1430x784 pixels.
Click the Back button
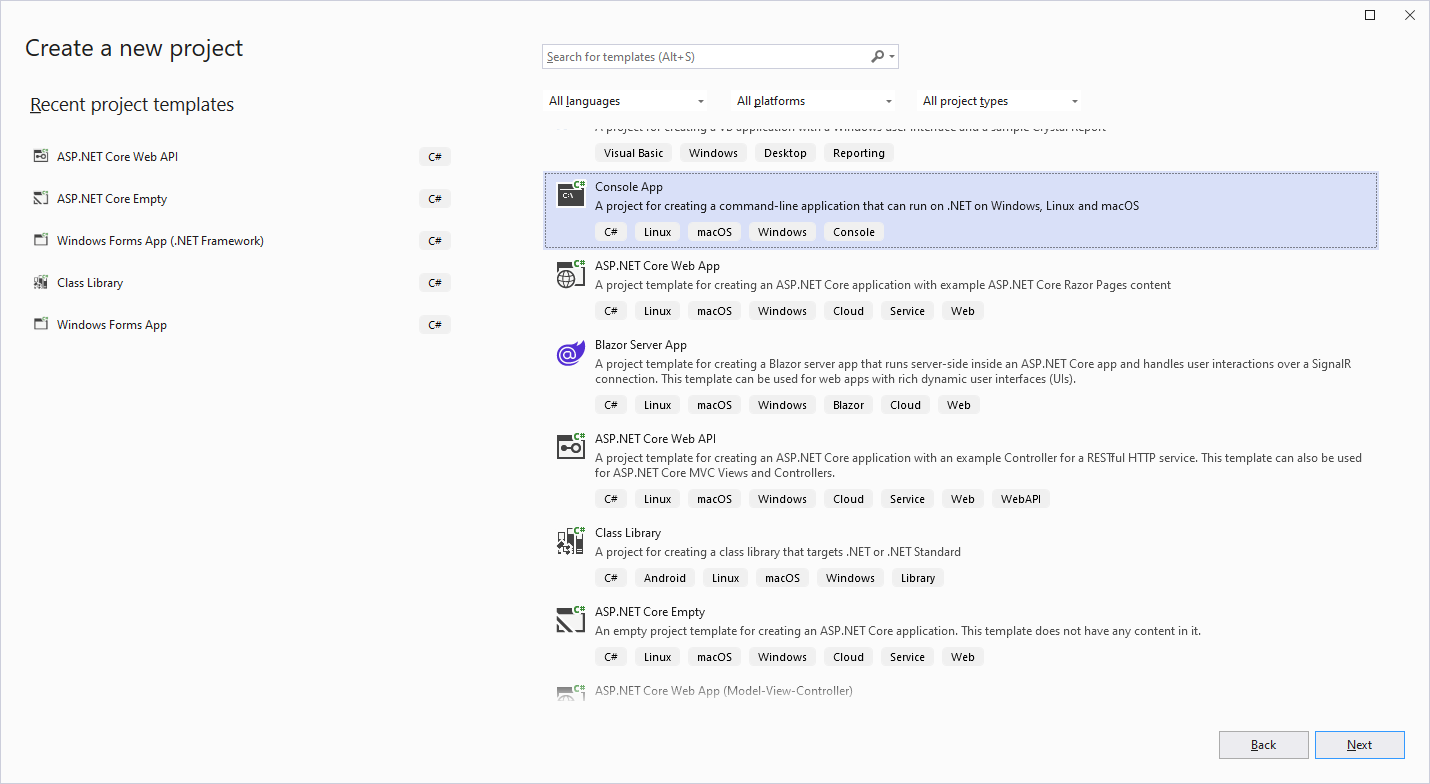point(1263,745)
